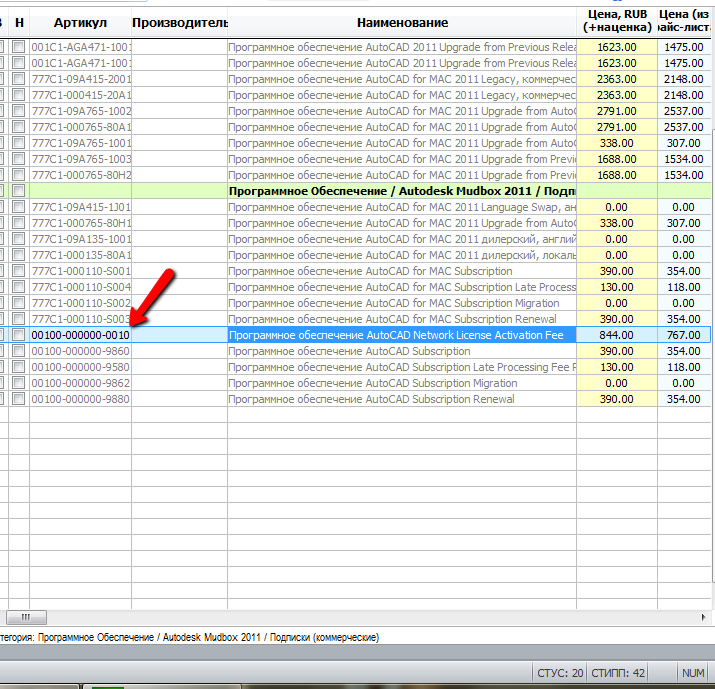Select 'AutoCAD for MAC Subscription Renewal' name cell

click(402, 319)
